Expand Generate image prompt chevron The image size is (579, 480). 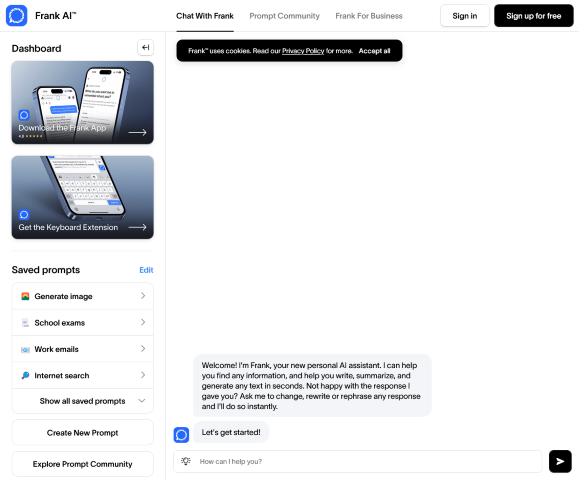143,296
